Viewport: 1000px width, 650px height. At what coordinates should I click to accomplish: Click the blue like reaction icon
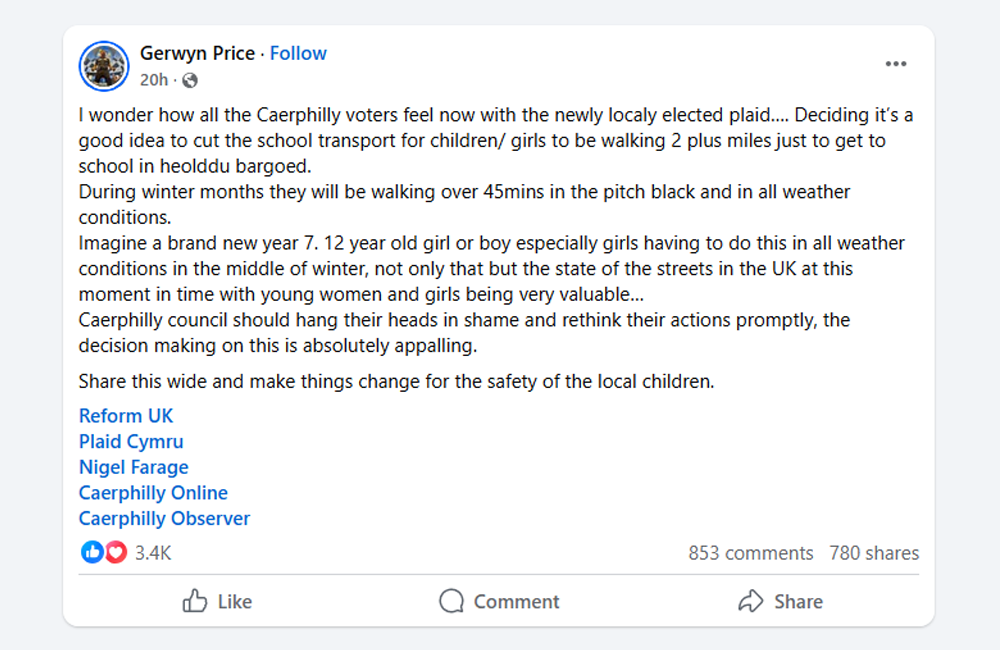92,552
